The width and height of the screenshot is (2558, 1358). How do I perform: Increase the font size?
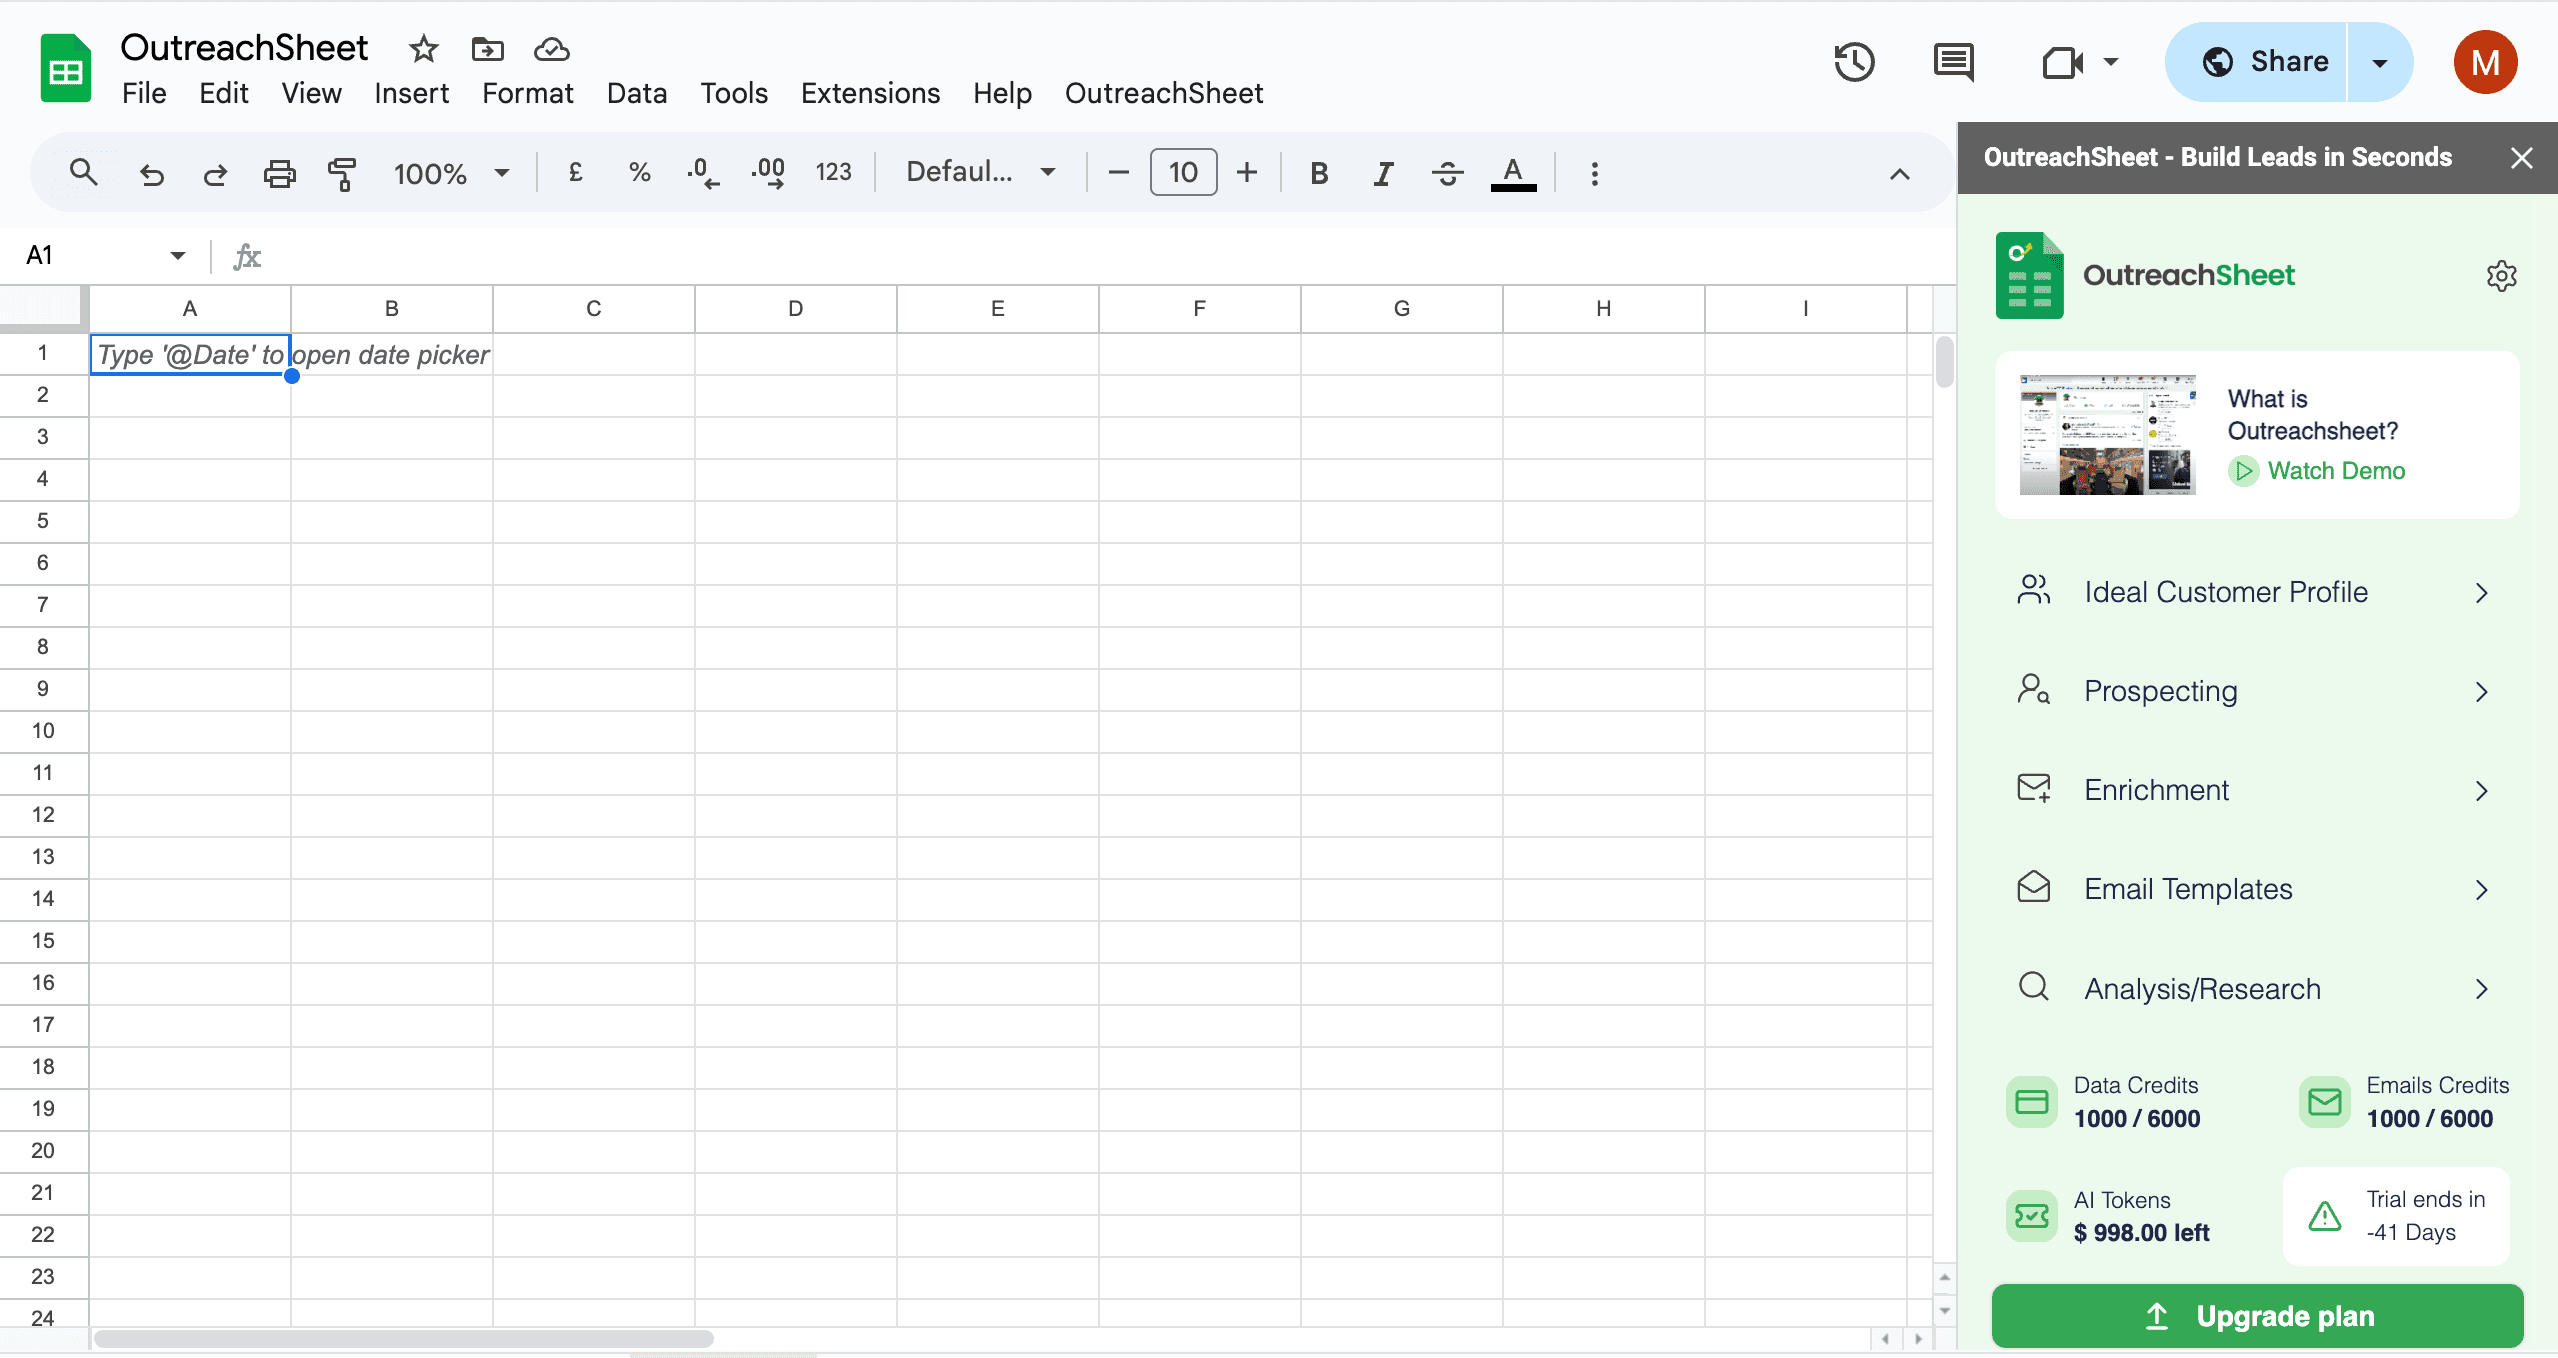point(1246,173)
